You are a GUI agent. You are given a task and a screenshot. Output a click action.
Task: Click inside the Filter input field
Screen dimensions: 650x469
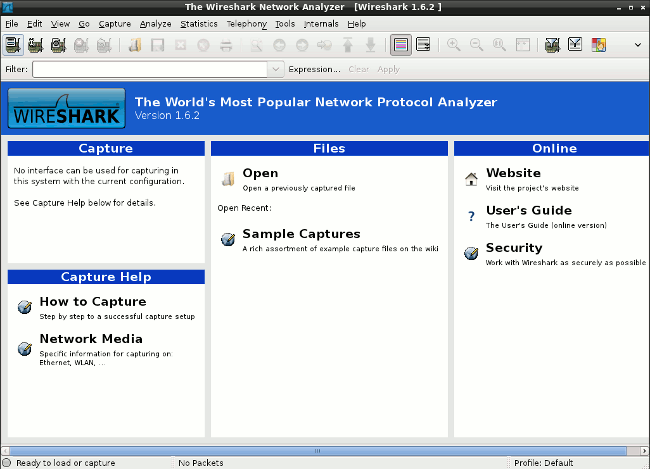(150, 69)
